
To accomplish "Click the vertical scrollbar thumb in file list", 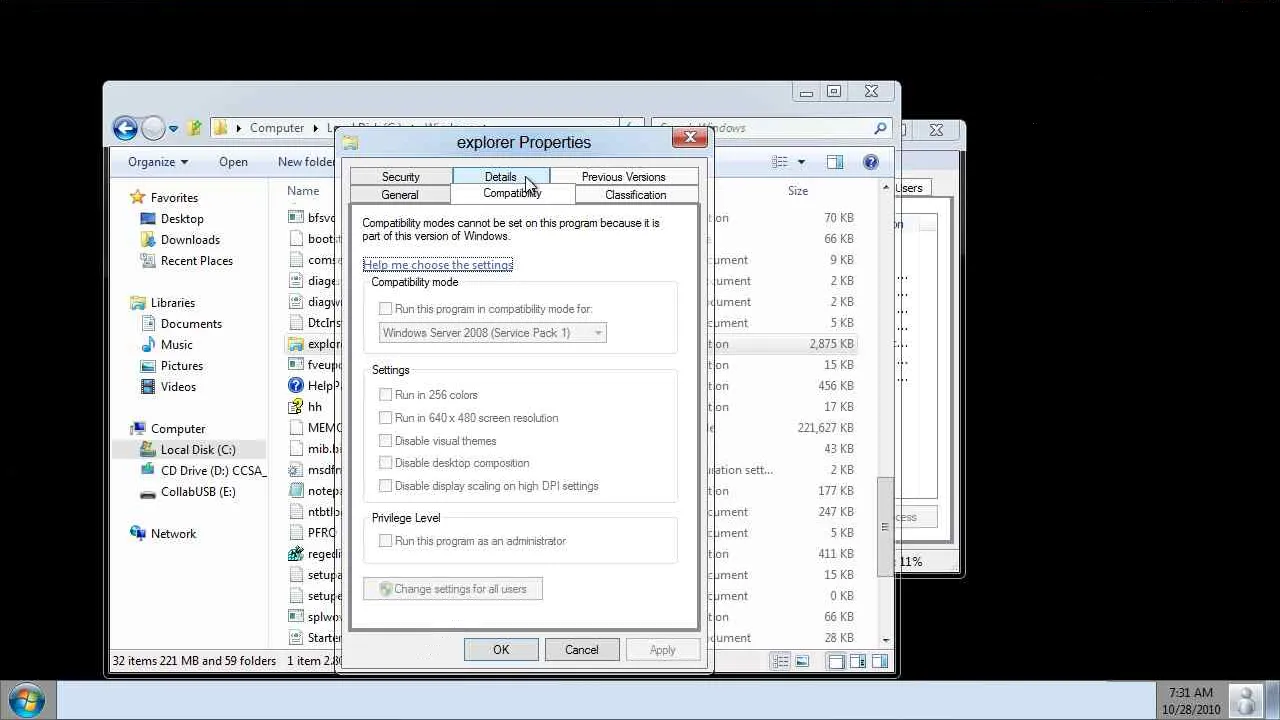I will (884, 526).
